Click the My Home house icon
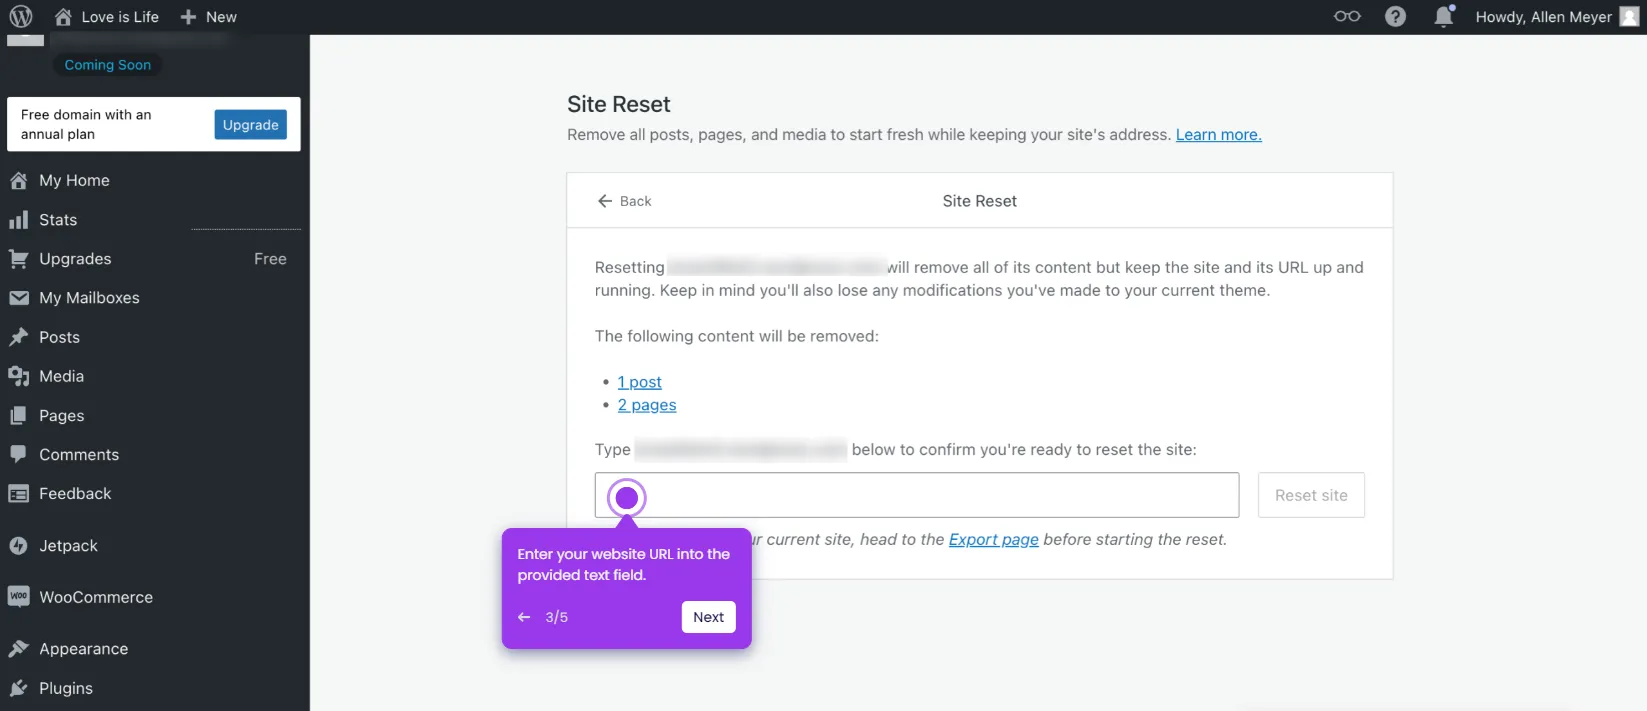This screenshot has height=711, width=1647. click(18, 181)
